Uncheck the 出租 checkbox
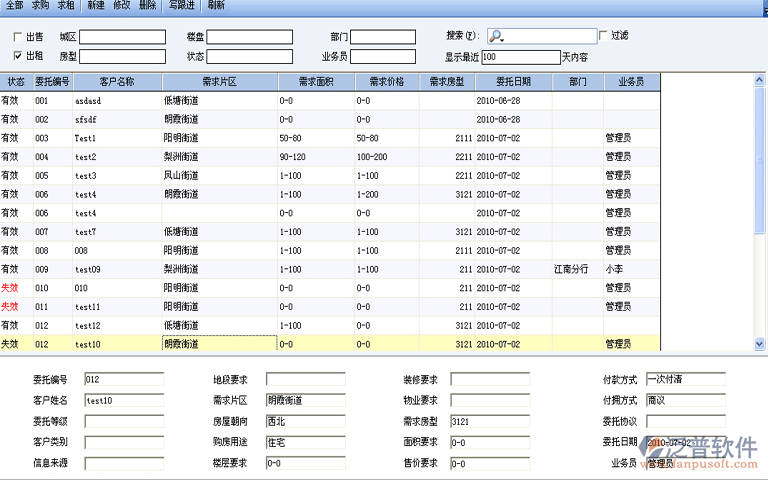The width and height of the screenshot is (768, 480). pyautogui.click(x=18, y=56)
